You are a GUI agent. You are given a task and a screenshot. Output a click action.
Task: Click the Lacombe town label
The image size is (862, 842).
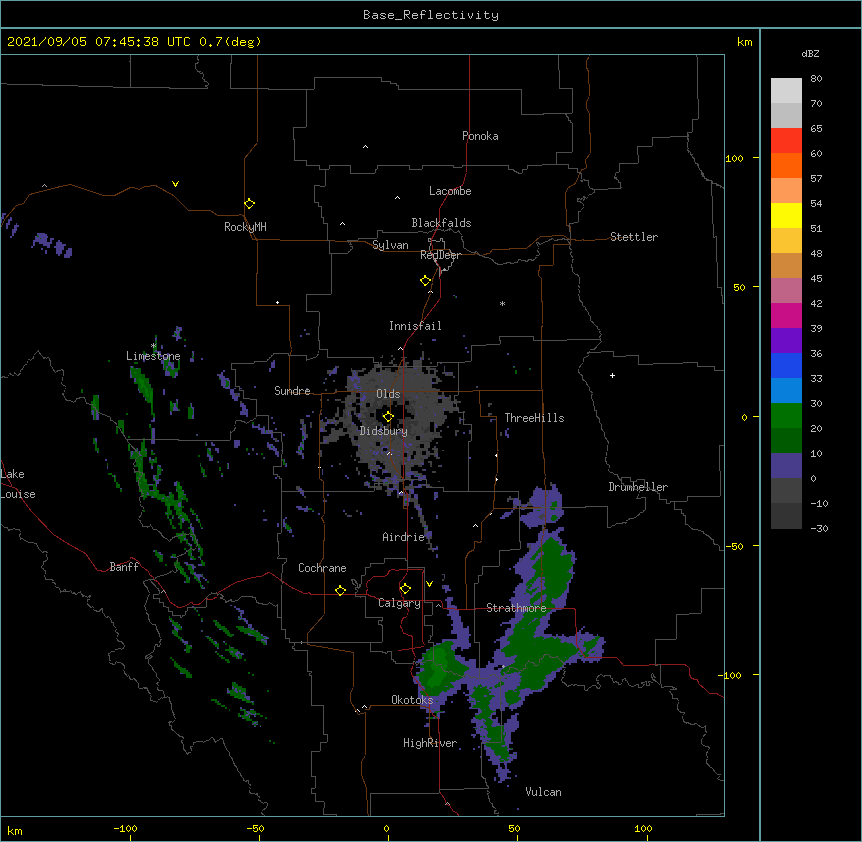[x=450, y=191]
